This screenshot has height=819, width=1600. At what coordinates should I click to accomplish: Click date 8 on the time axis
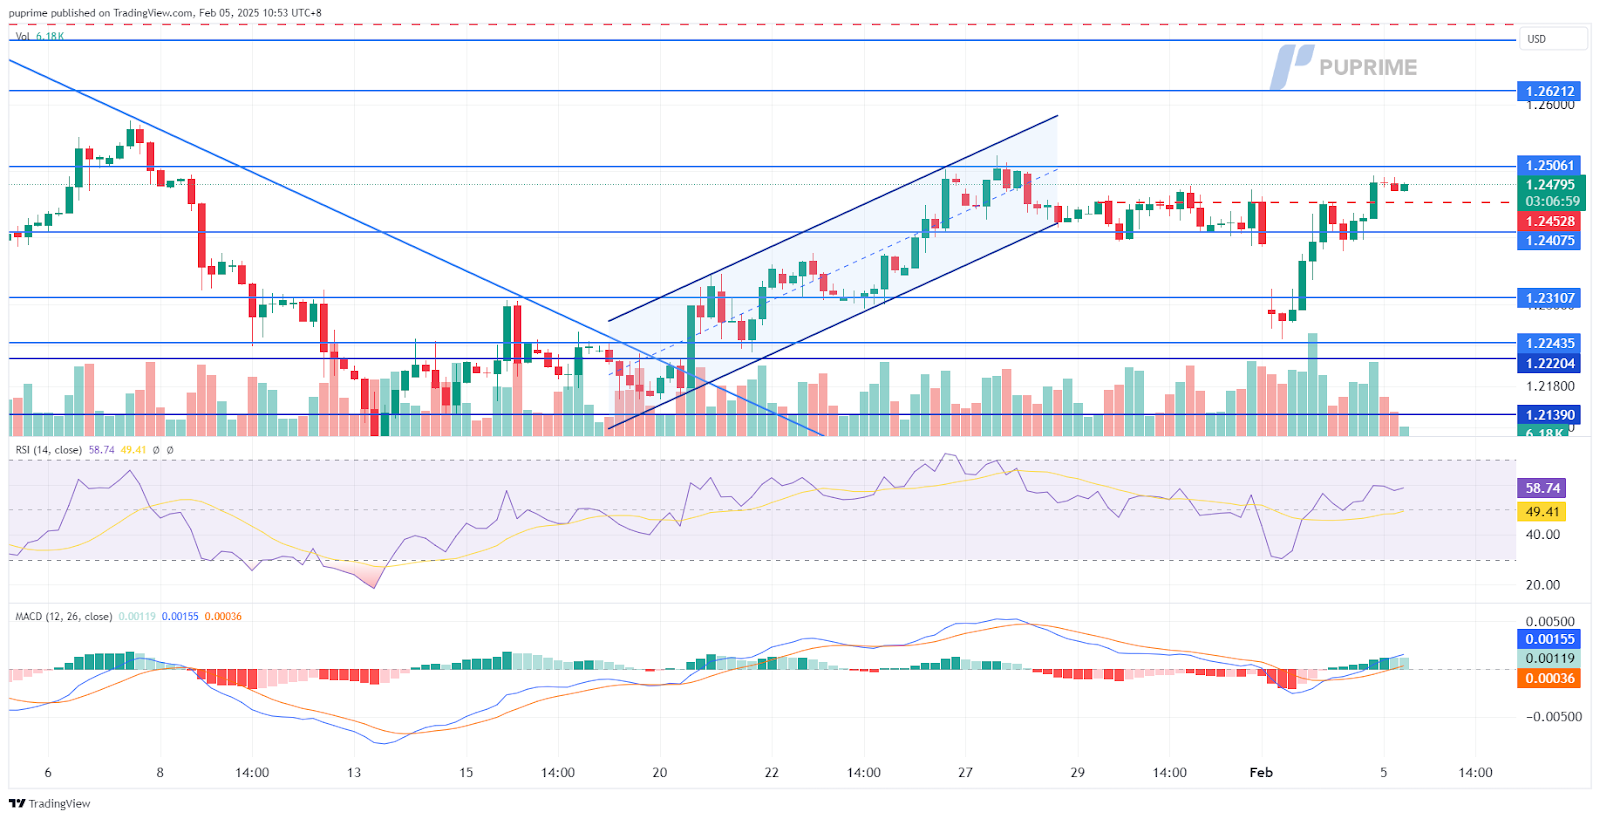[x=160, y=773]
